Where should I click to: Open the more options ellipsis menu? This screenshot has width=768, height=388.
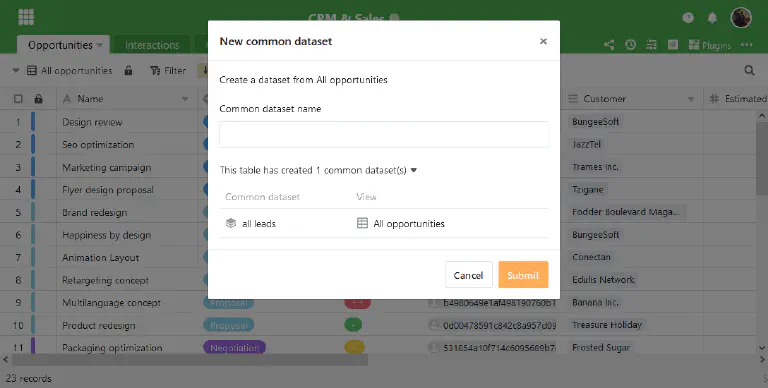pos(746,45)
